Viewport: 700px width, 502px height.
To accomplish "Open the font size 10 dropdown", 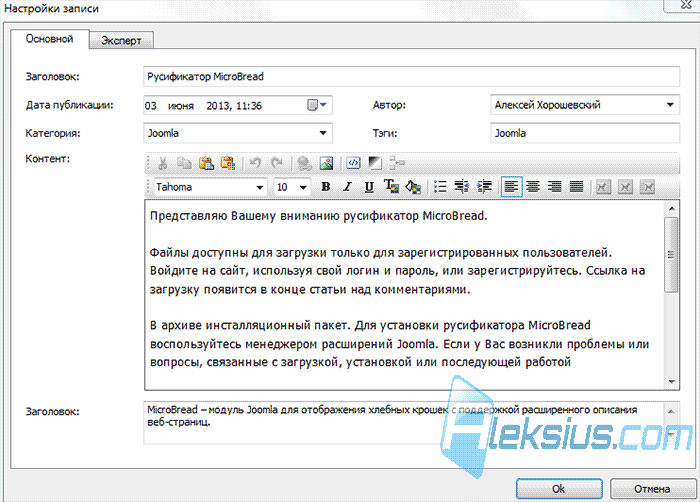I will pos(303,188).
